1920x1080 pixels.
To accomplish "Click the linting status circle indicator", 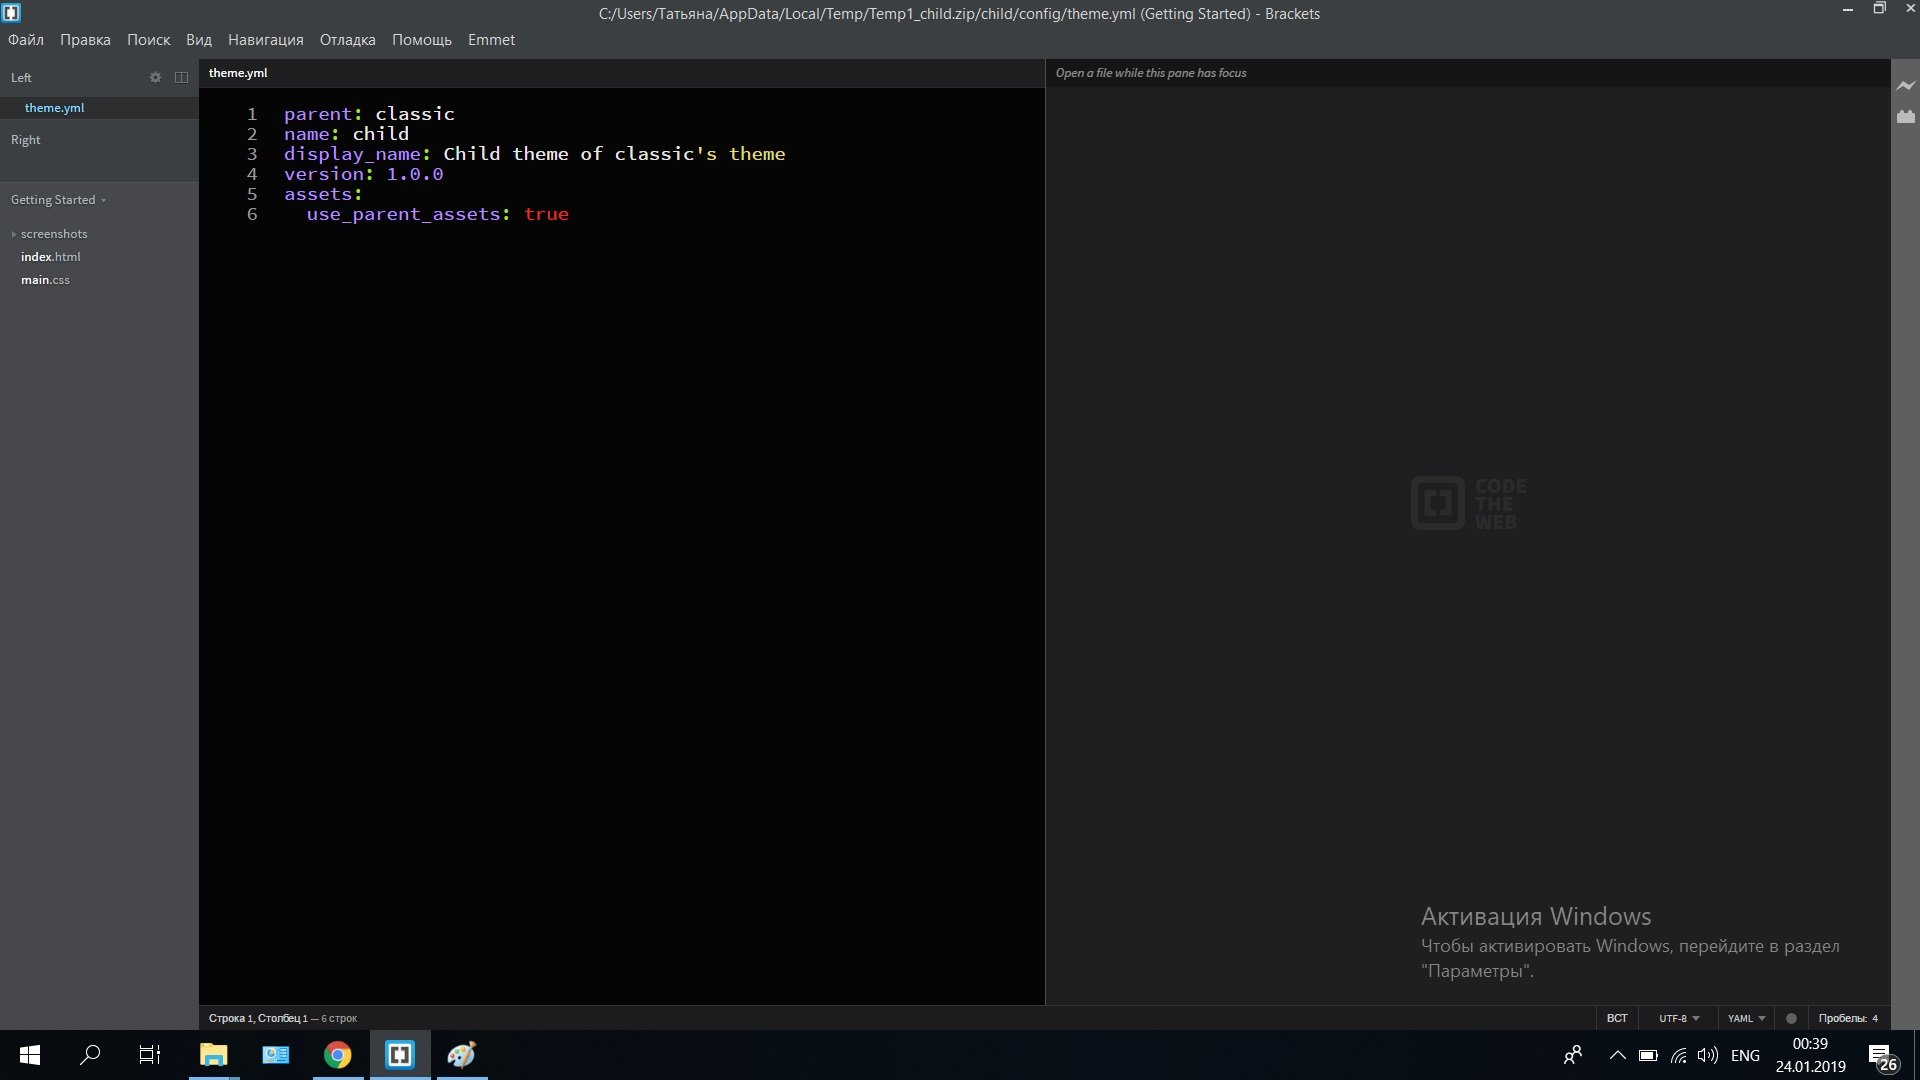I will point(1791,1018).
